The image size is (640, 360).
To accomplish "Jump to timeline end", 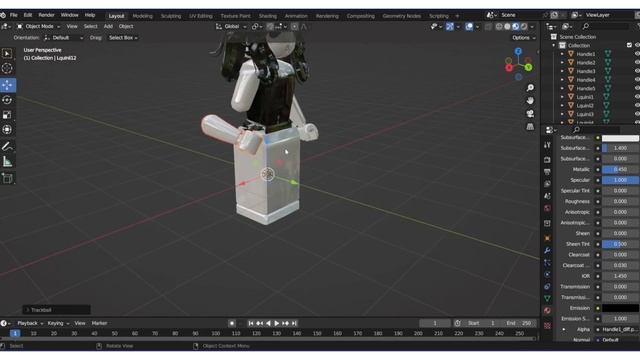I will click(x=294, y=323).
